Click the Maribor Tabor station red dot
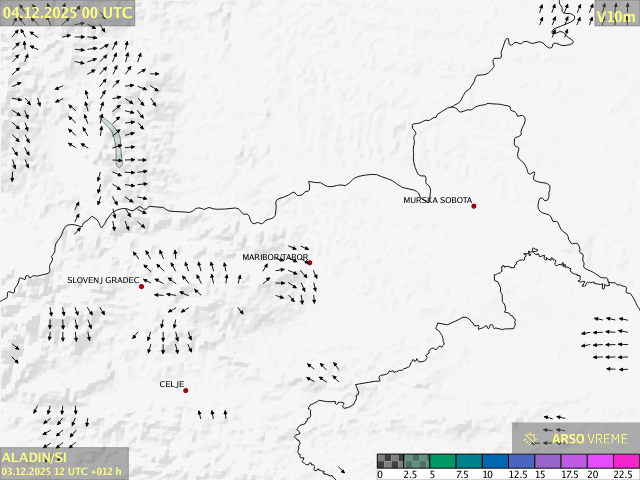Image resolution: width=640 pixels, height=480 pixels. [x=309, y=263]
